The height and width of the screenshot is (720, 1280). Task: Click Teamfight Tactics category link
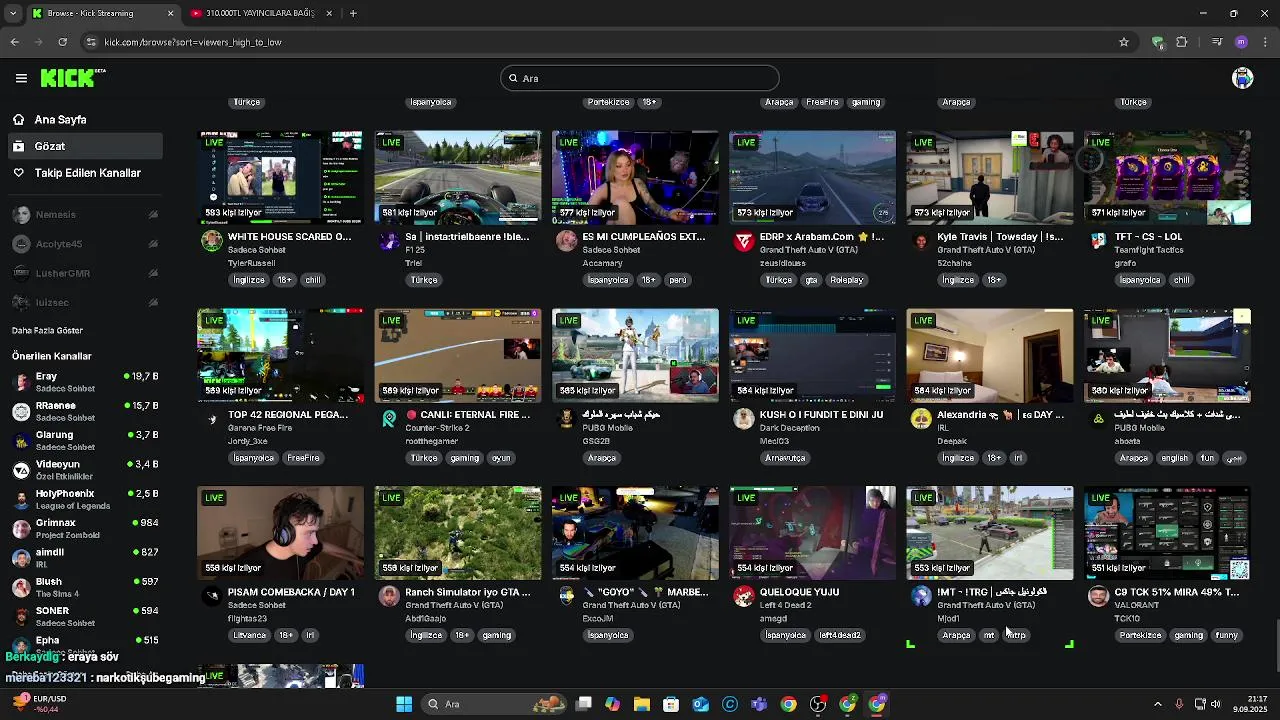pos(1148,250)
